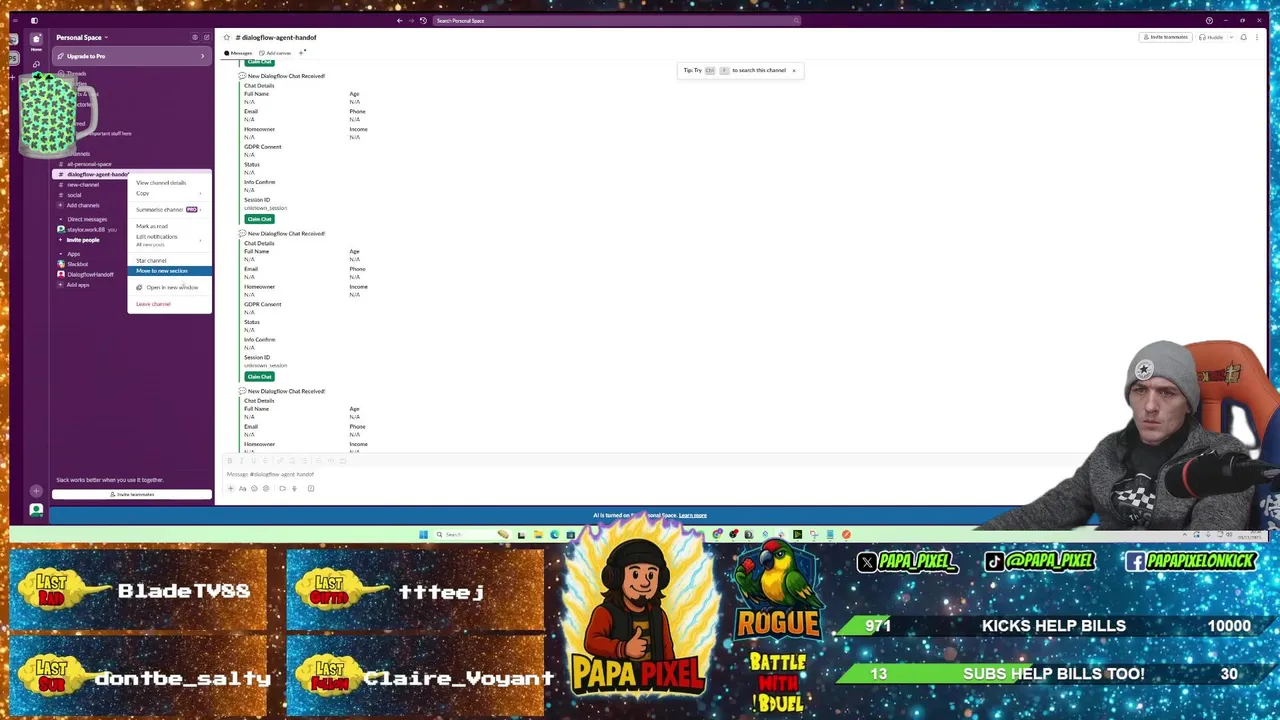Open the Slackbot app

tap(77, 264)
